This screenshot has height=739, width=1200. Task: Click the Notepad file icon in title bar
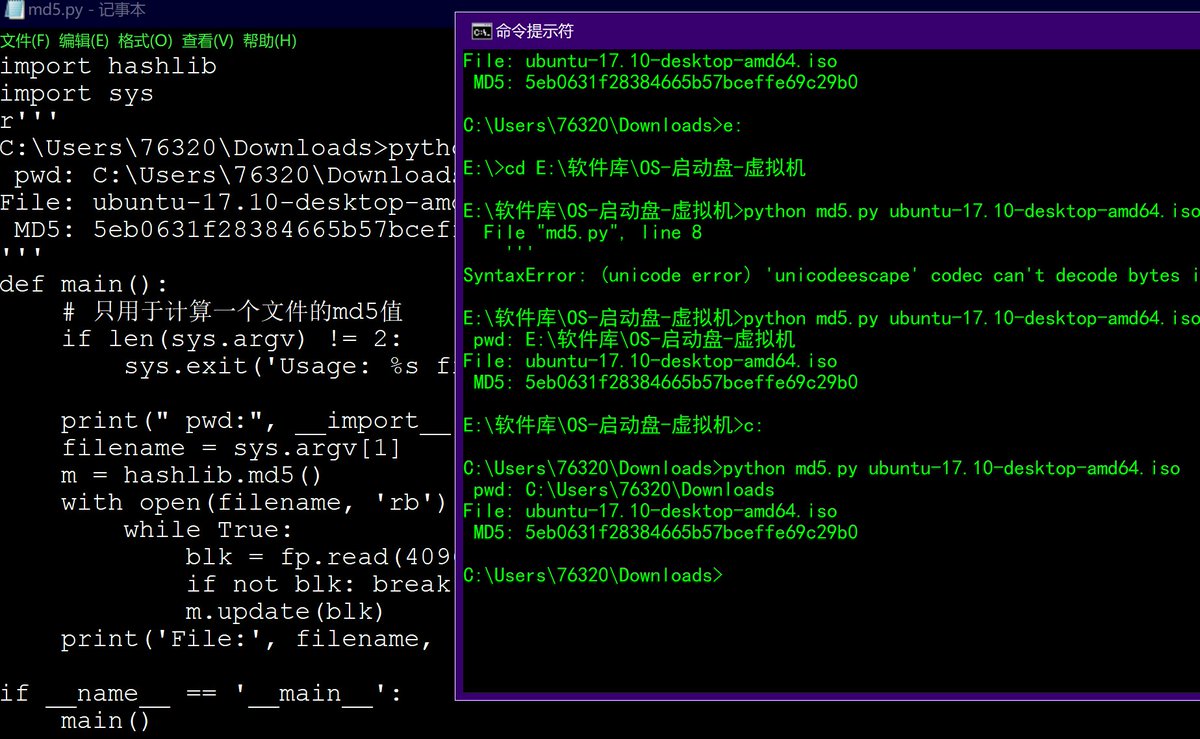pyautogui.click(x=16, y=10)
